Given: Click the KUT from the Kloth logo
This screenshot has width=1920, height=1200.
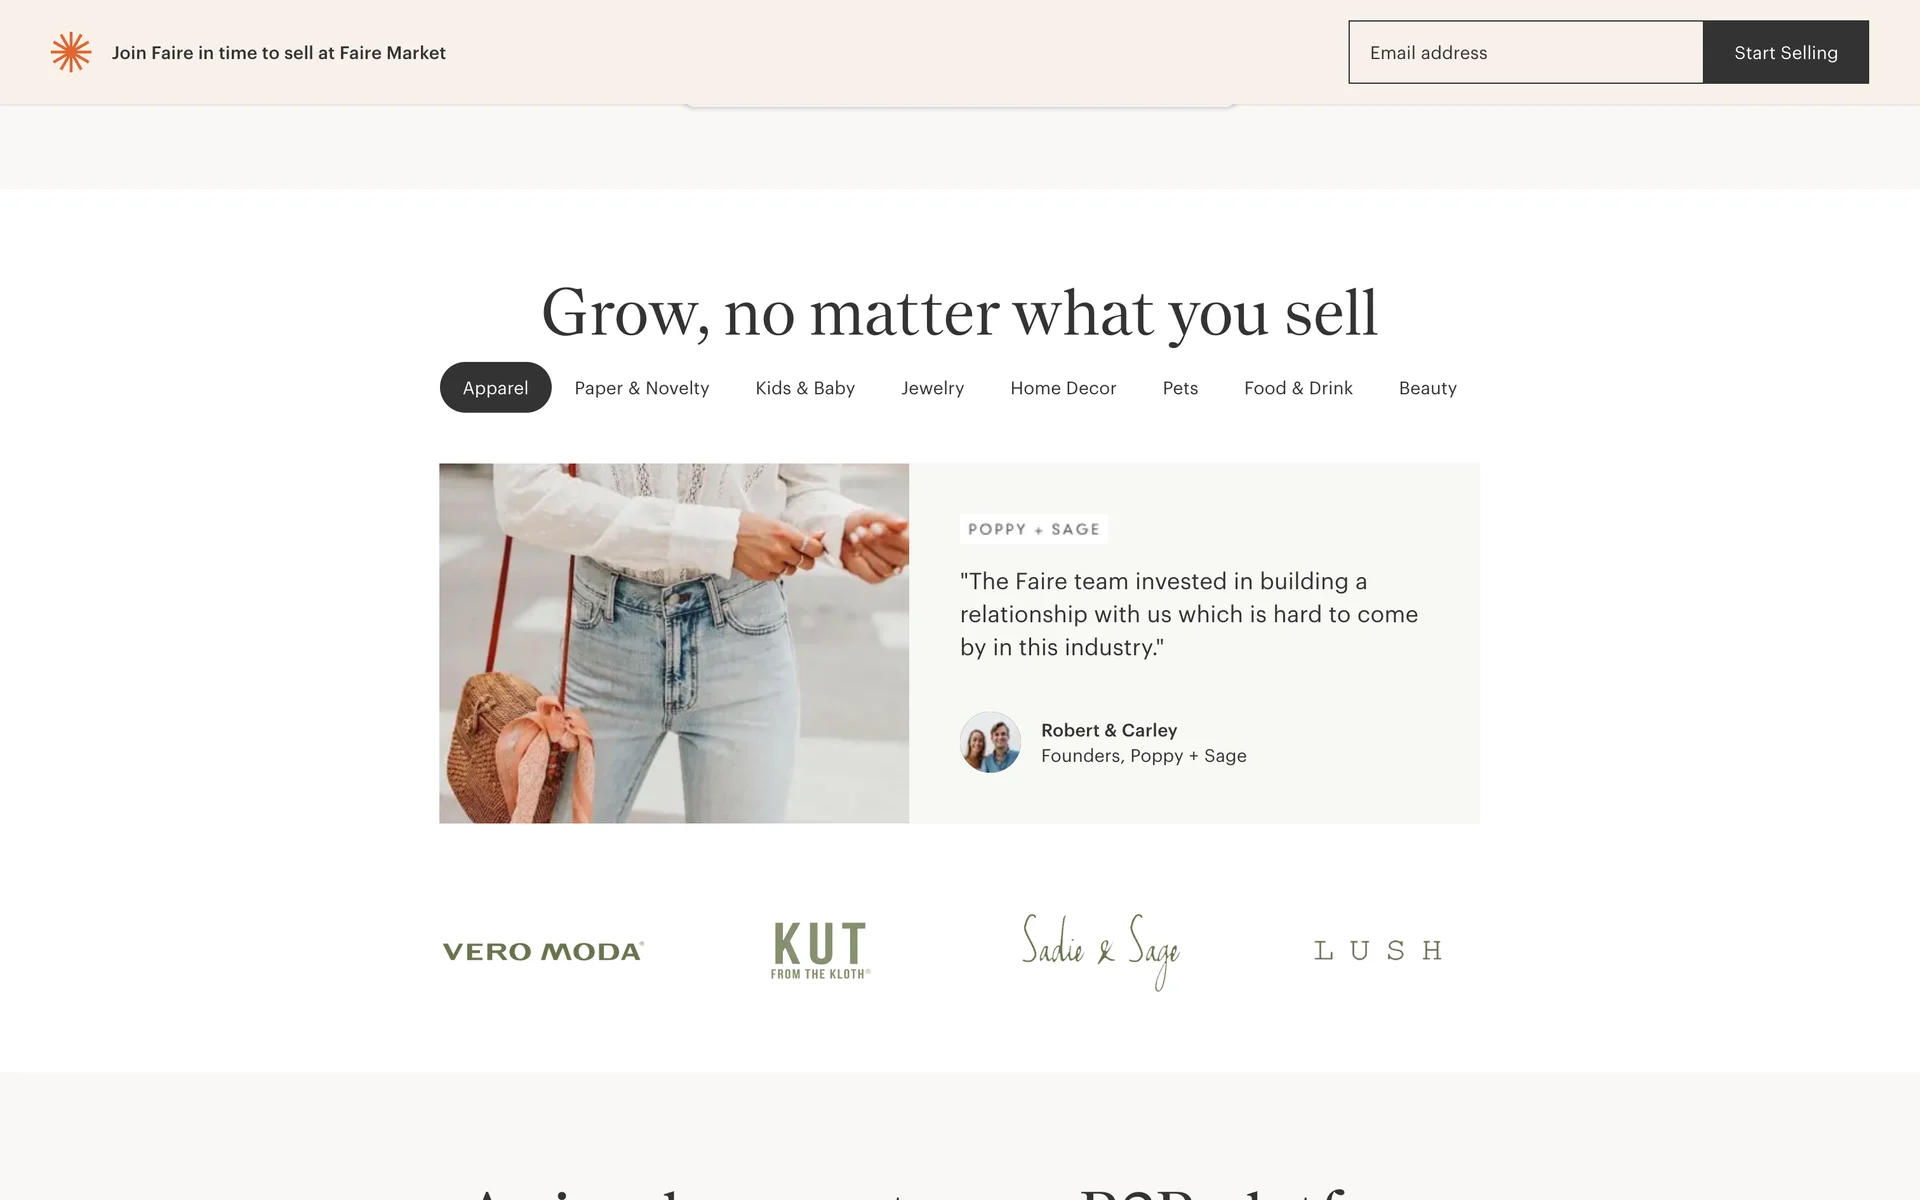Looking at the screenshot, I should point(820,950).
